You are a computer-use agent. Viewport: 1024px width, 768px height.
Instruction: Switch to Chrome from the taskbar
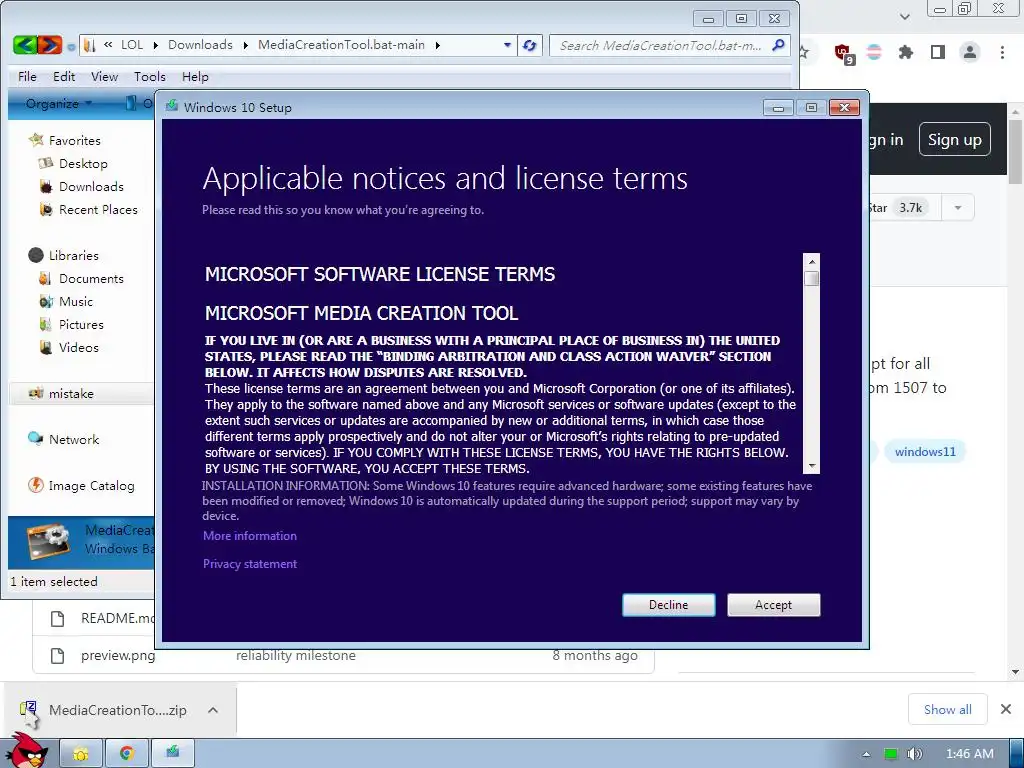coord(127,754)
